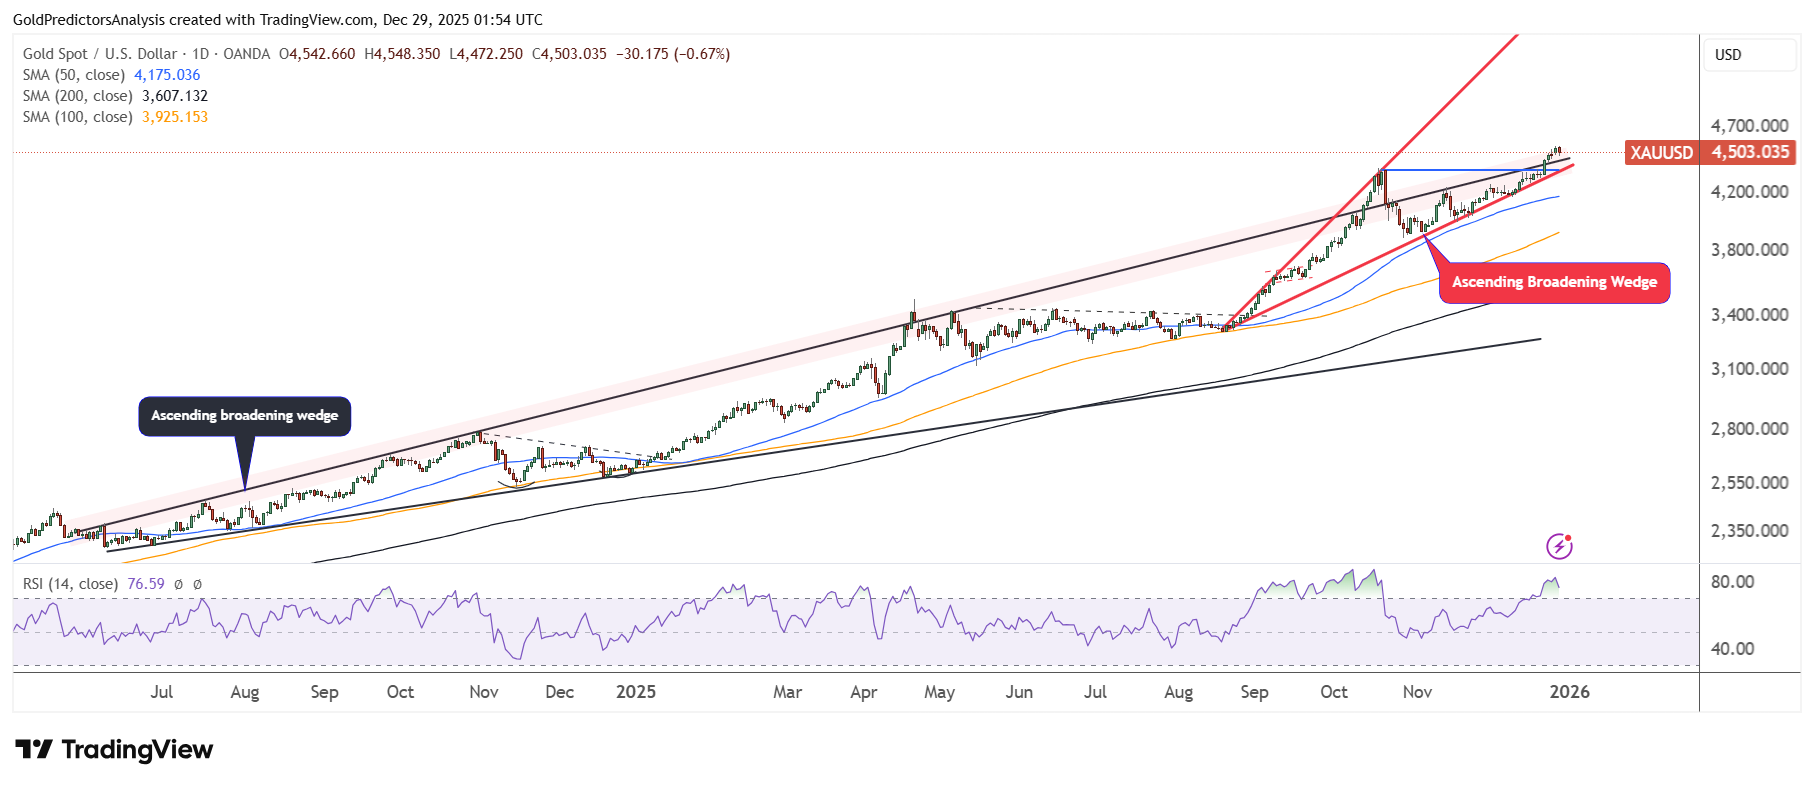Screen dimensions: 1814x787
Task: Click the 80.00 RSI scale label
Action: 1732,582
